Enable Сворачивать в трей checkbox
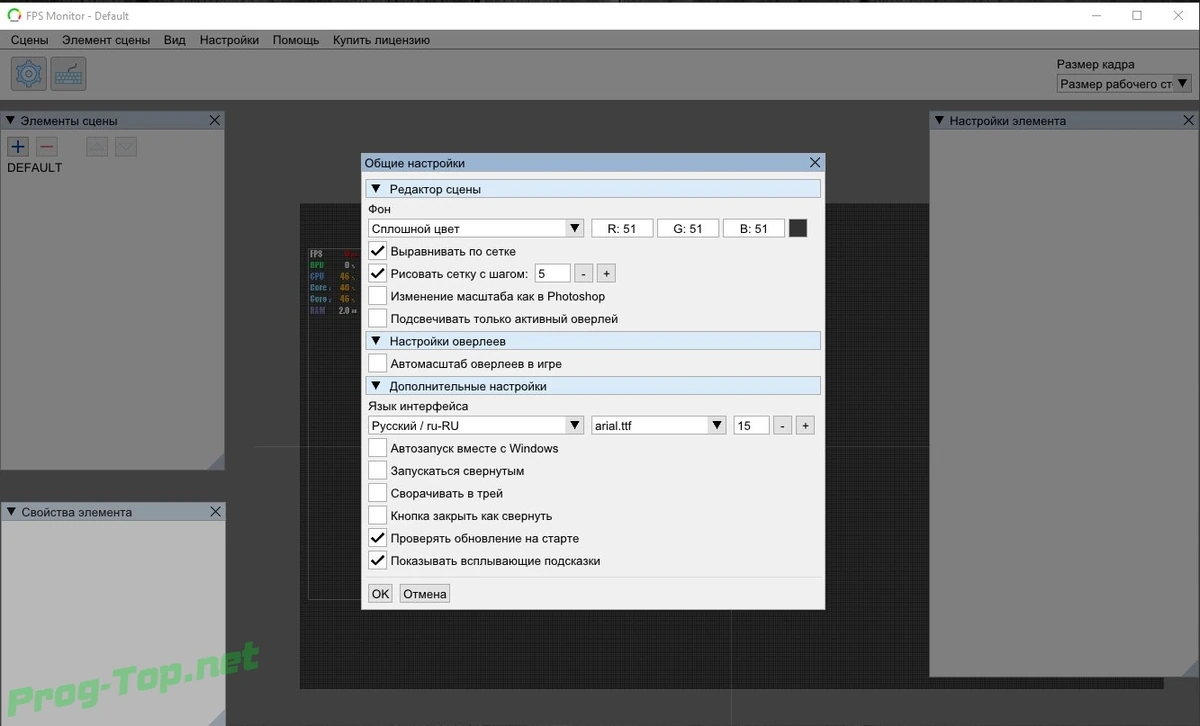 point(377,493)
